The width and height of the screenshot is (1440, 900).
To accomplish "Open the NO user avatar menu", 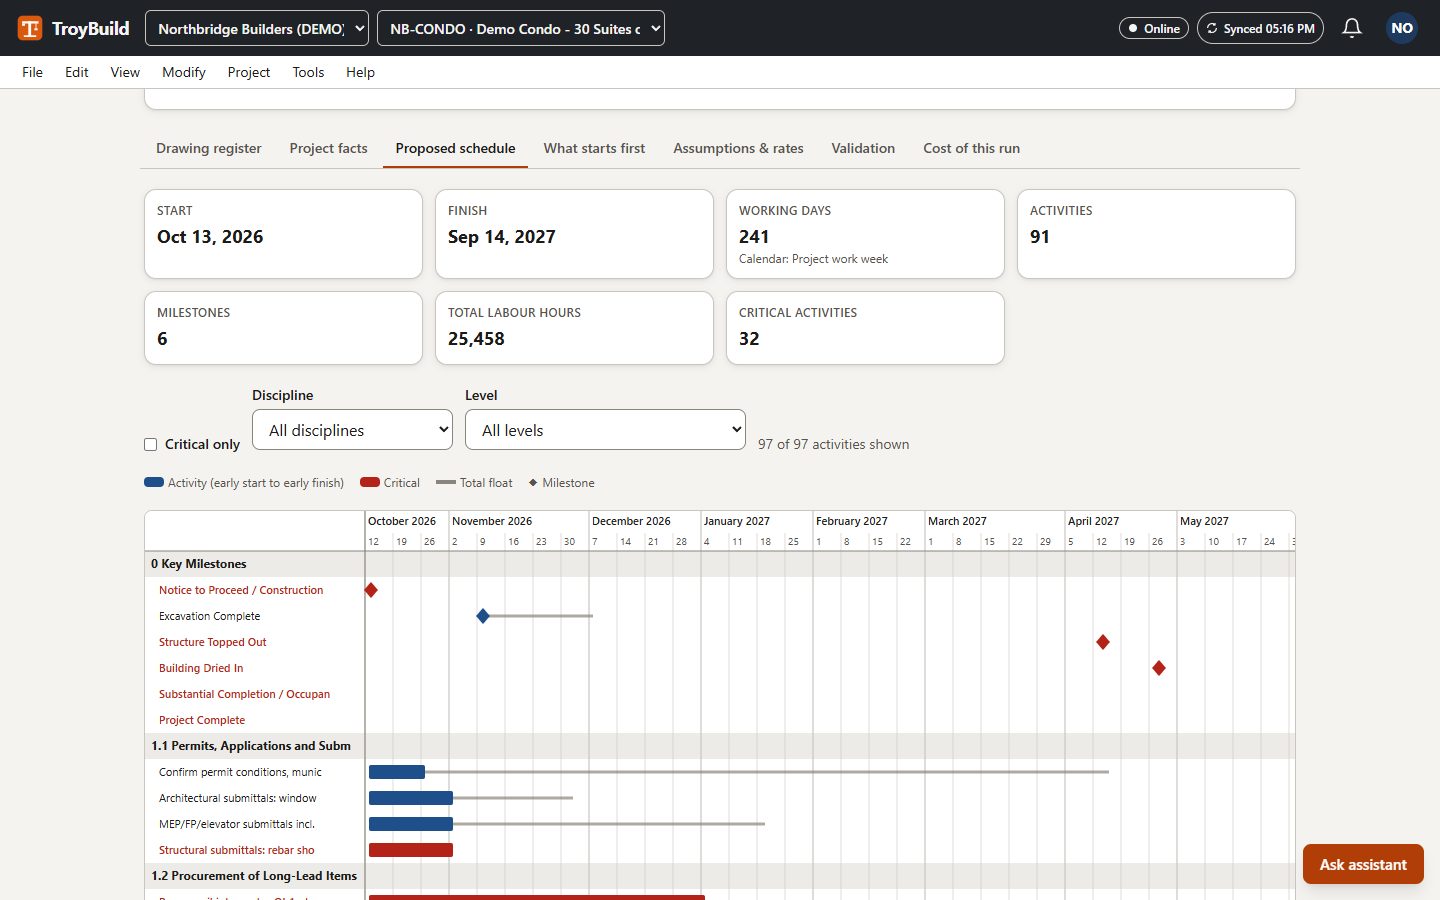I will point(1402,28).
